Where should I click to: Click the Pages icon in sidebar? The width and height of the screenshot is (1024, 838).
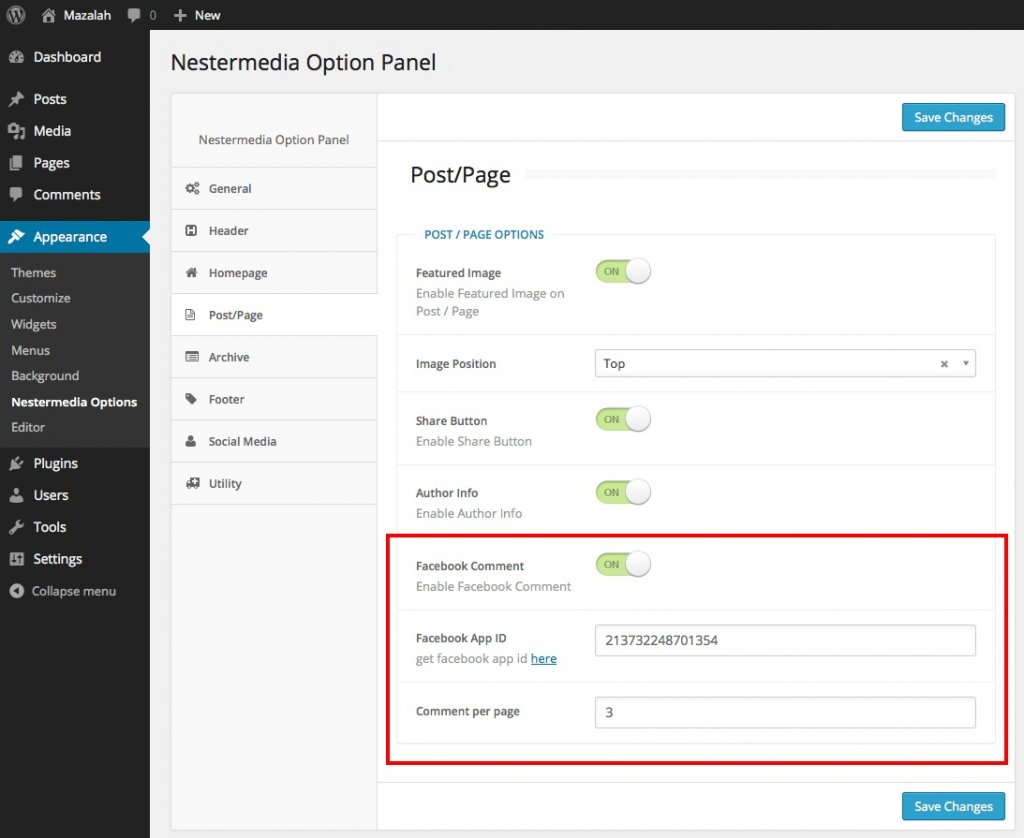[16, 163]
